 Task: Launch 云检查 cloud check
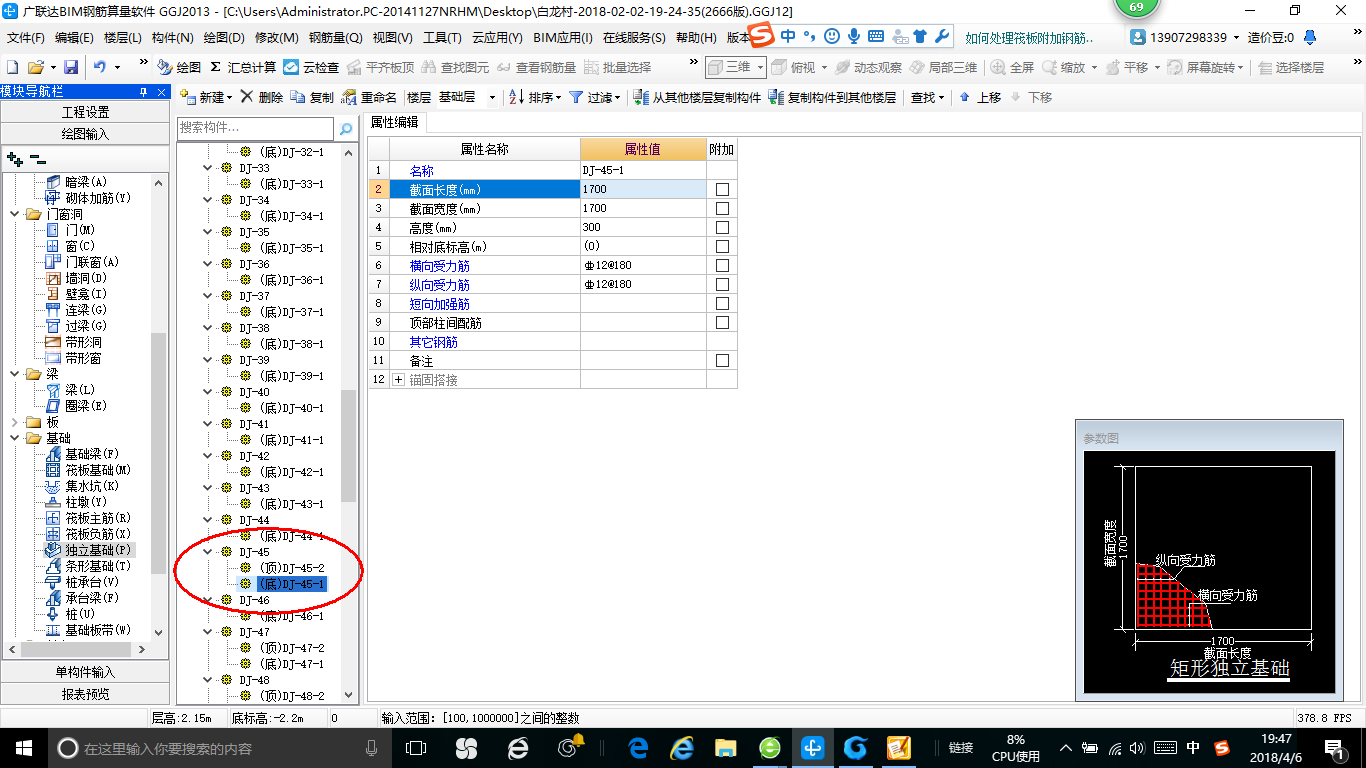pos(311,67)
